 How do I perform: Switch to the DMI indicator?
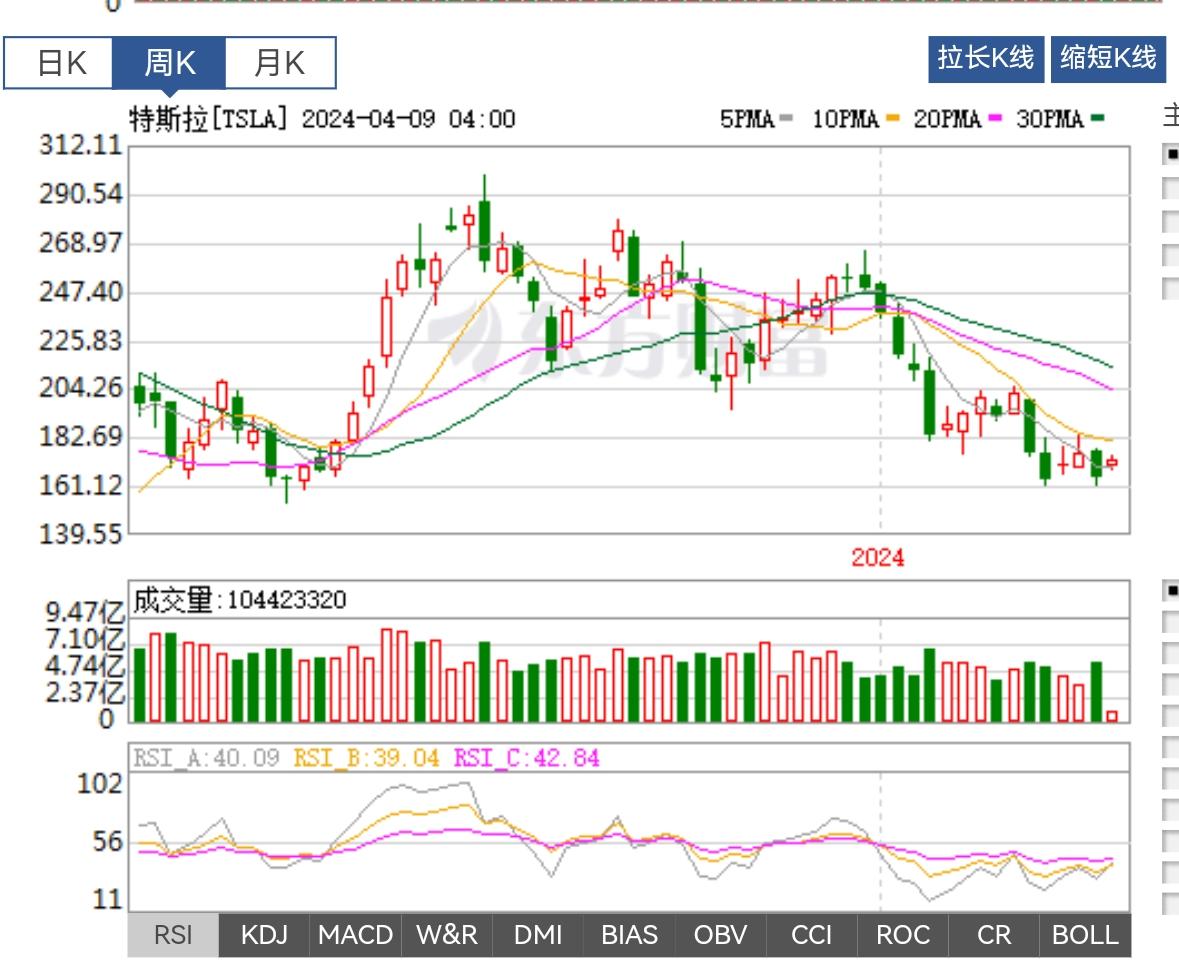point(538,935)
